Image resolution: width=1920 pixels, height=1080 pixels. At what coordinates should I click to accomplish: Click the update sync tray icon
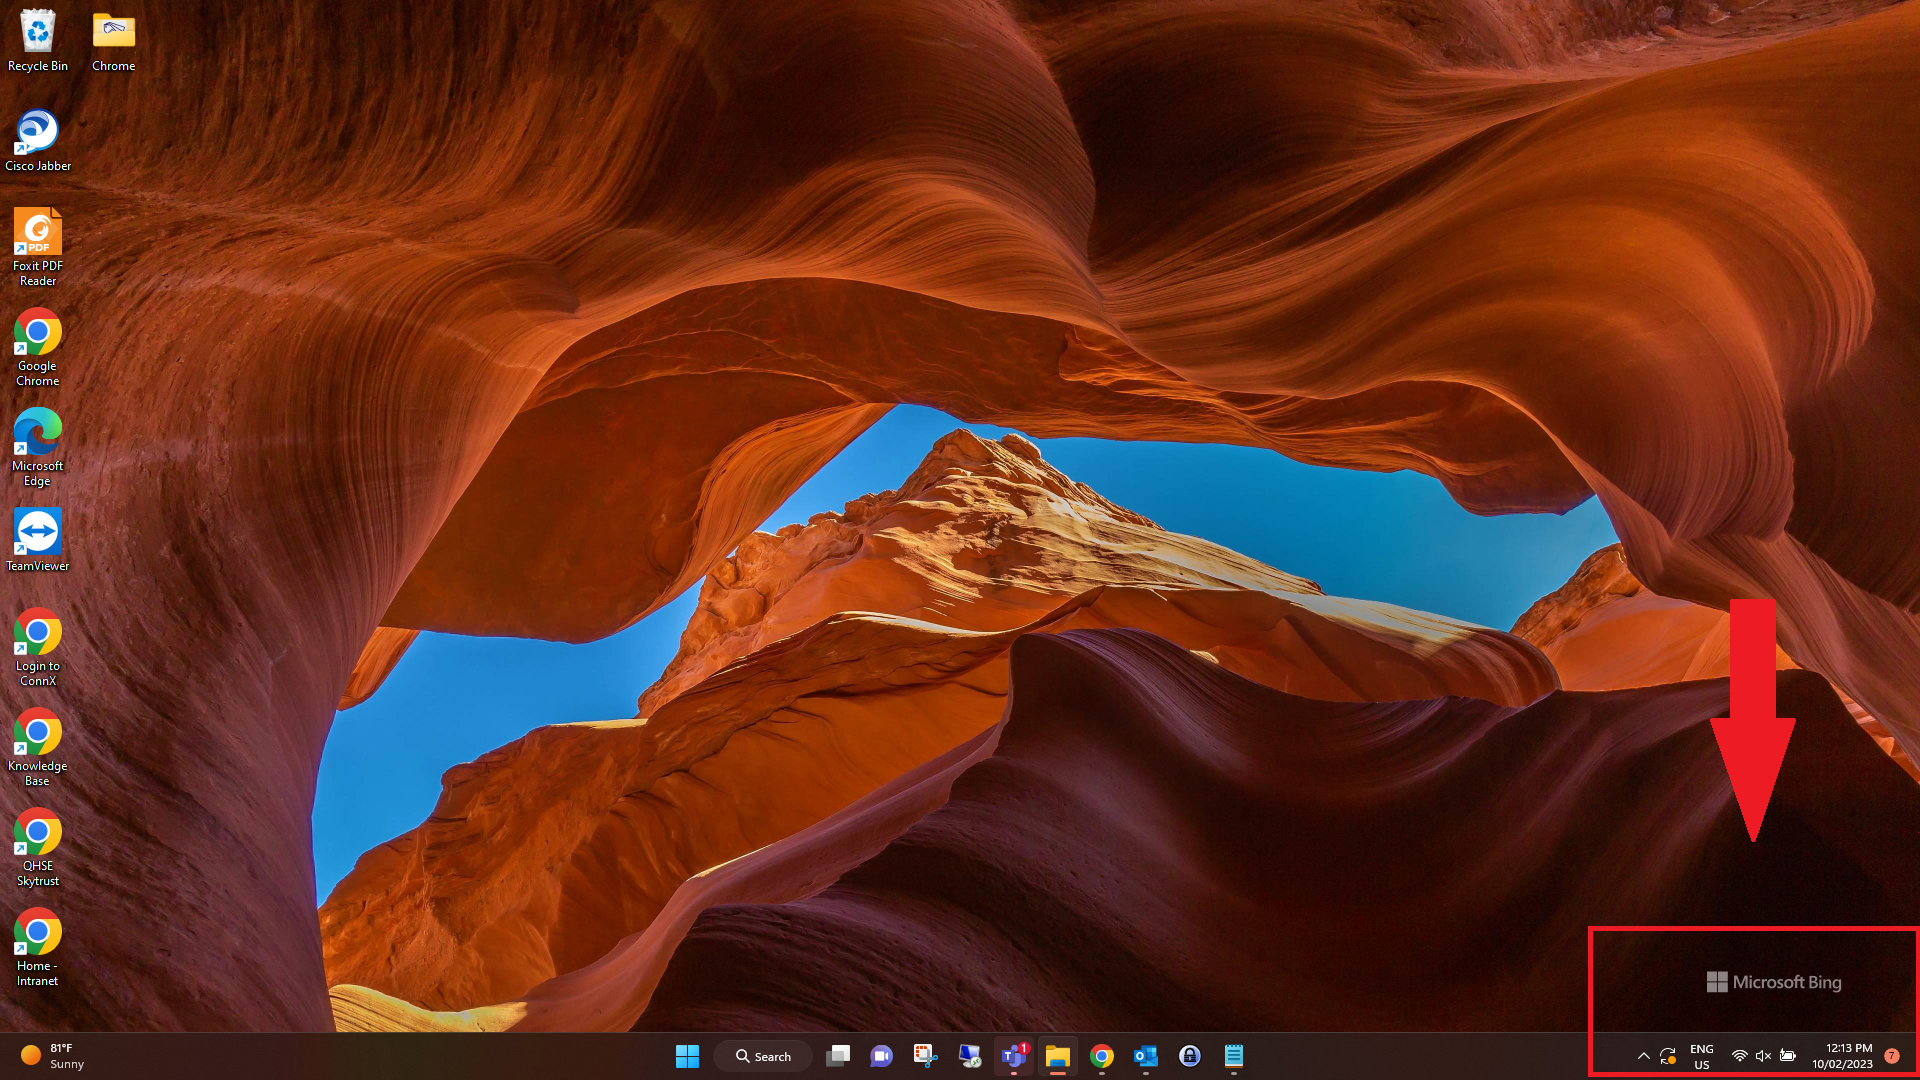pos(1668,1056)
